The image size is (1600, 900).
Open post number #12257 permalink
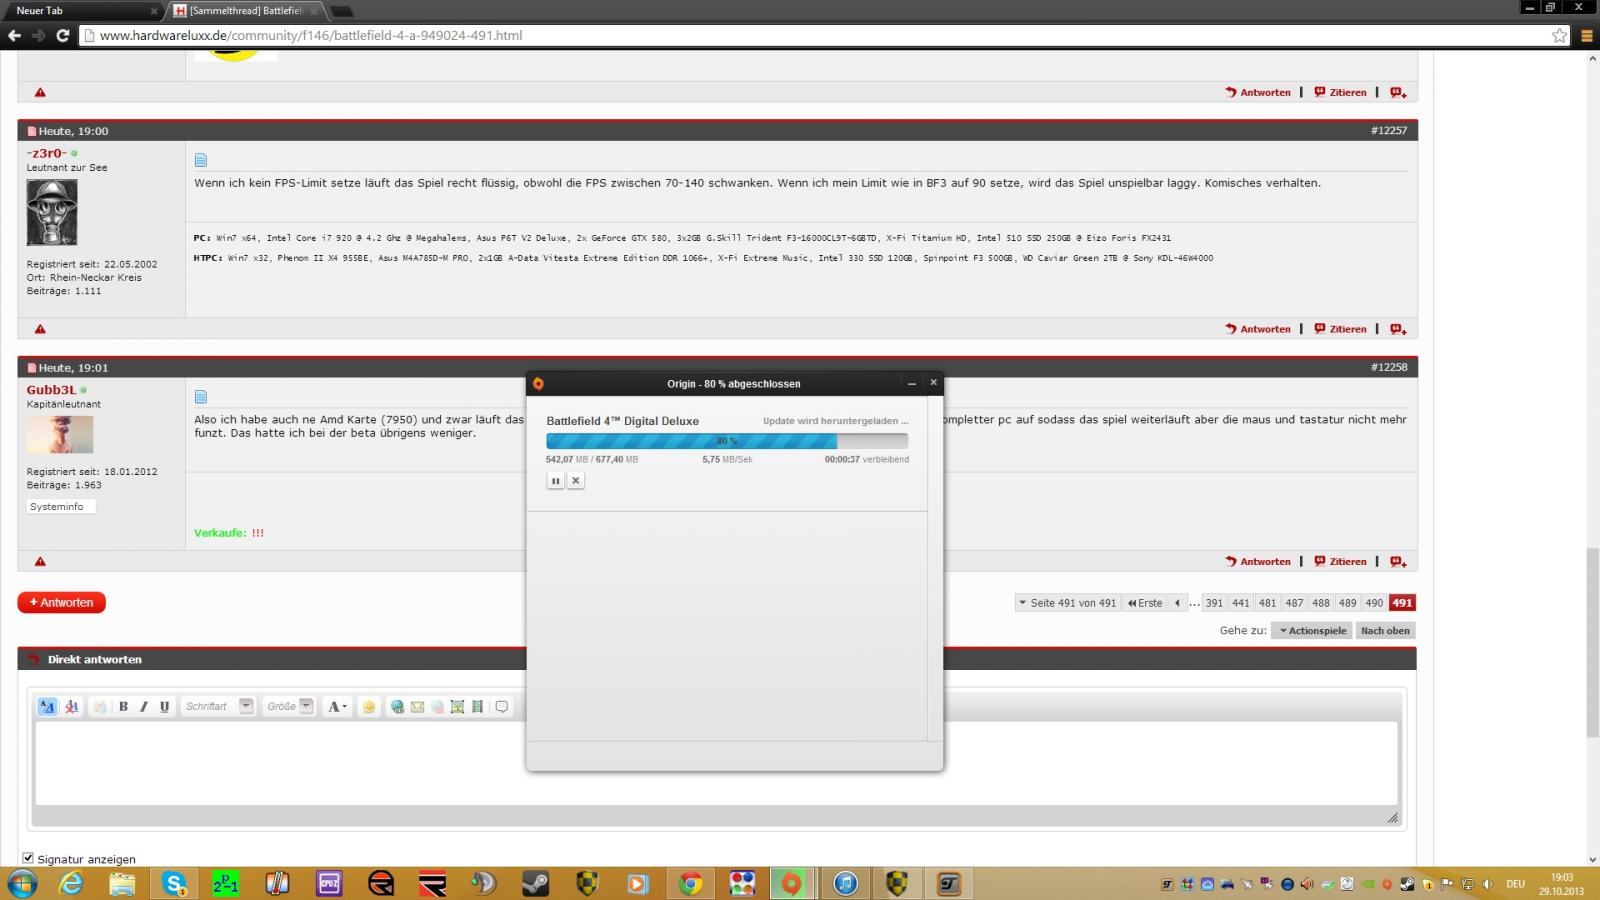tap(1389, 131)
